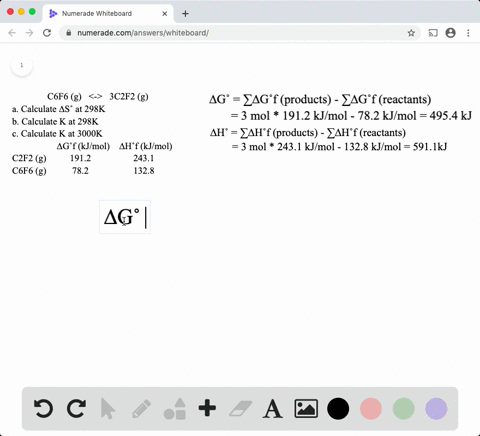Viewport: 480px width, 436px height.
Task: Click the plus add icon in toolbar
Action: pos(207,408)
